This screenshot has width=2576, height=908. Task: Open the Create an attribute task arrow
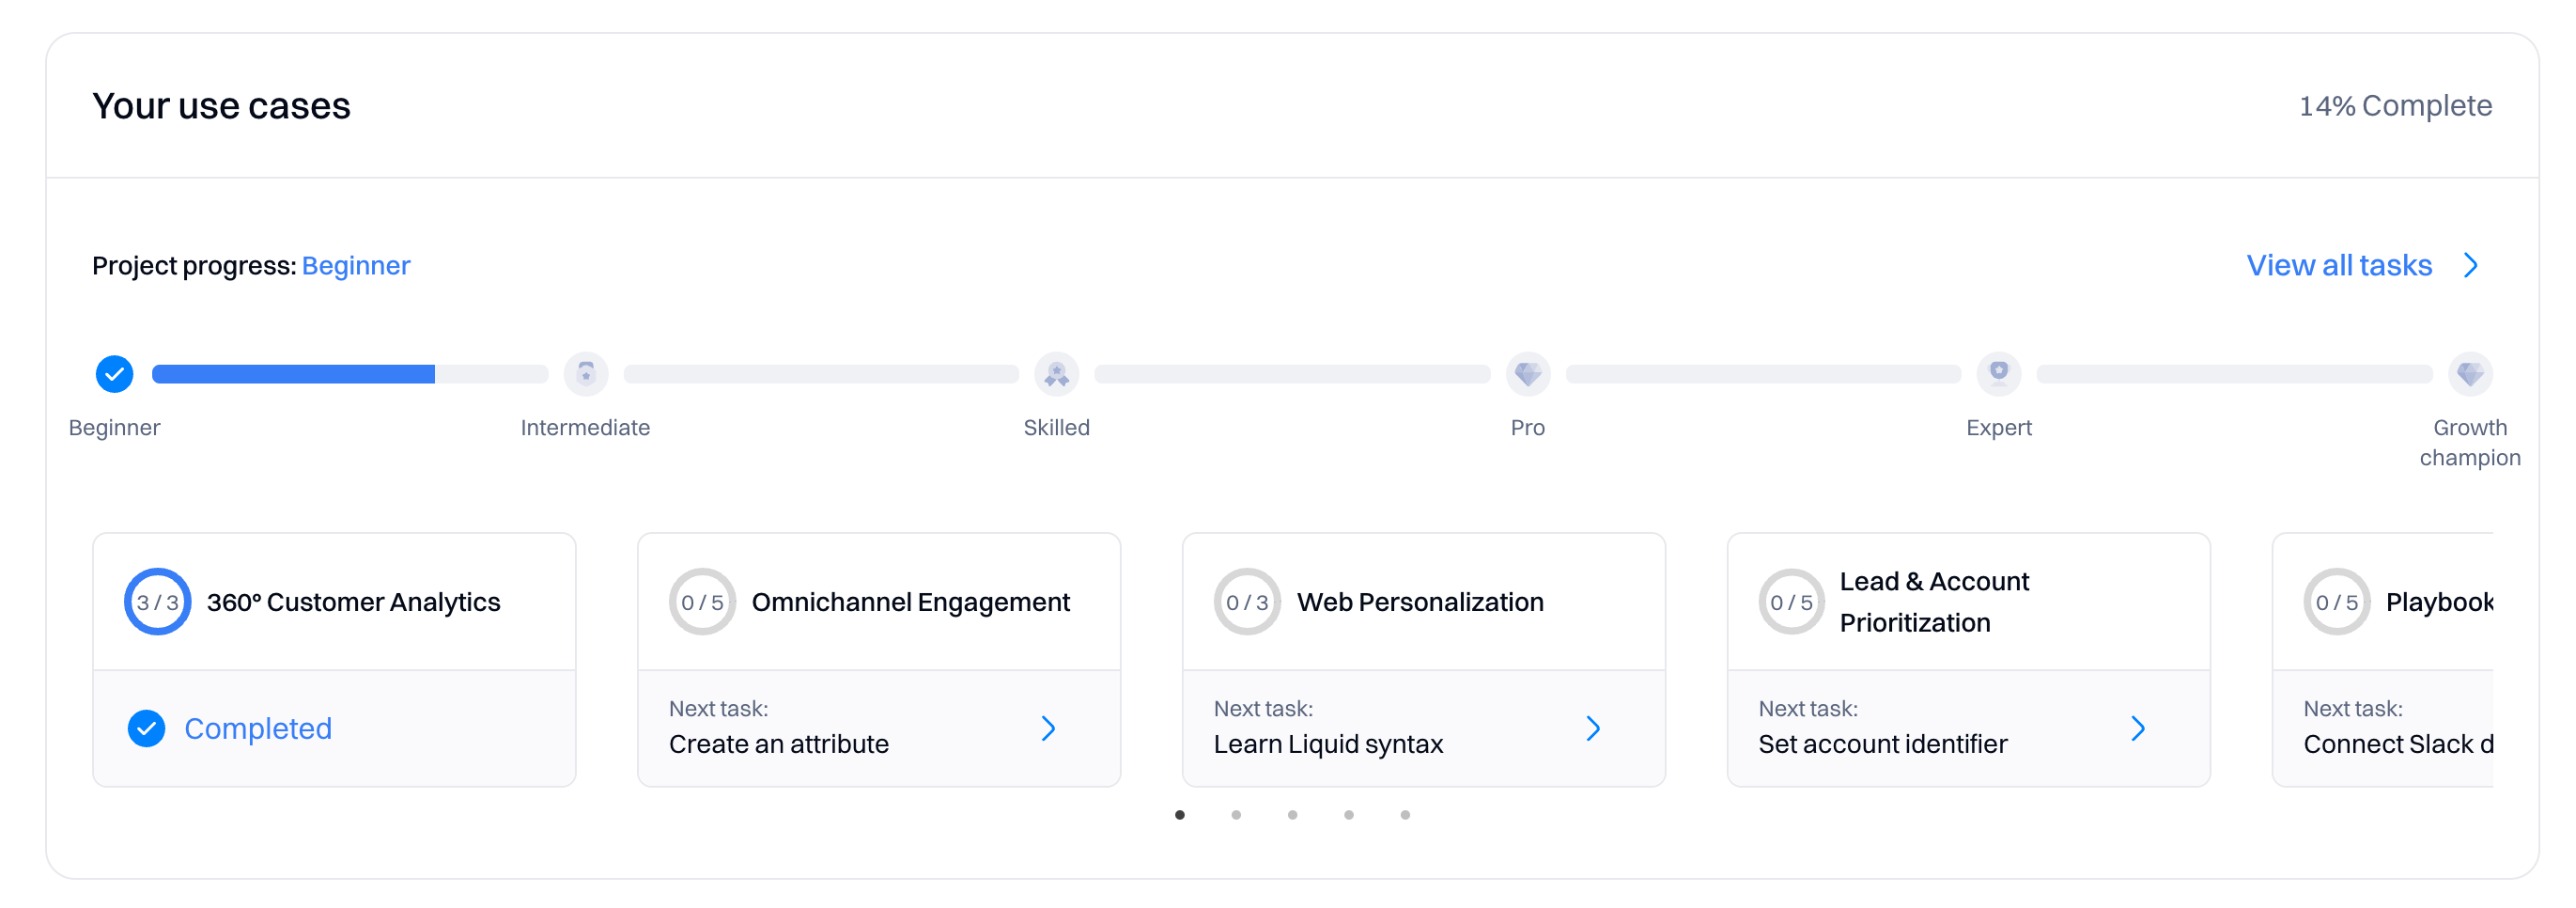(1048, 728)
